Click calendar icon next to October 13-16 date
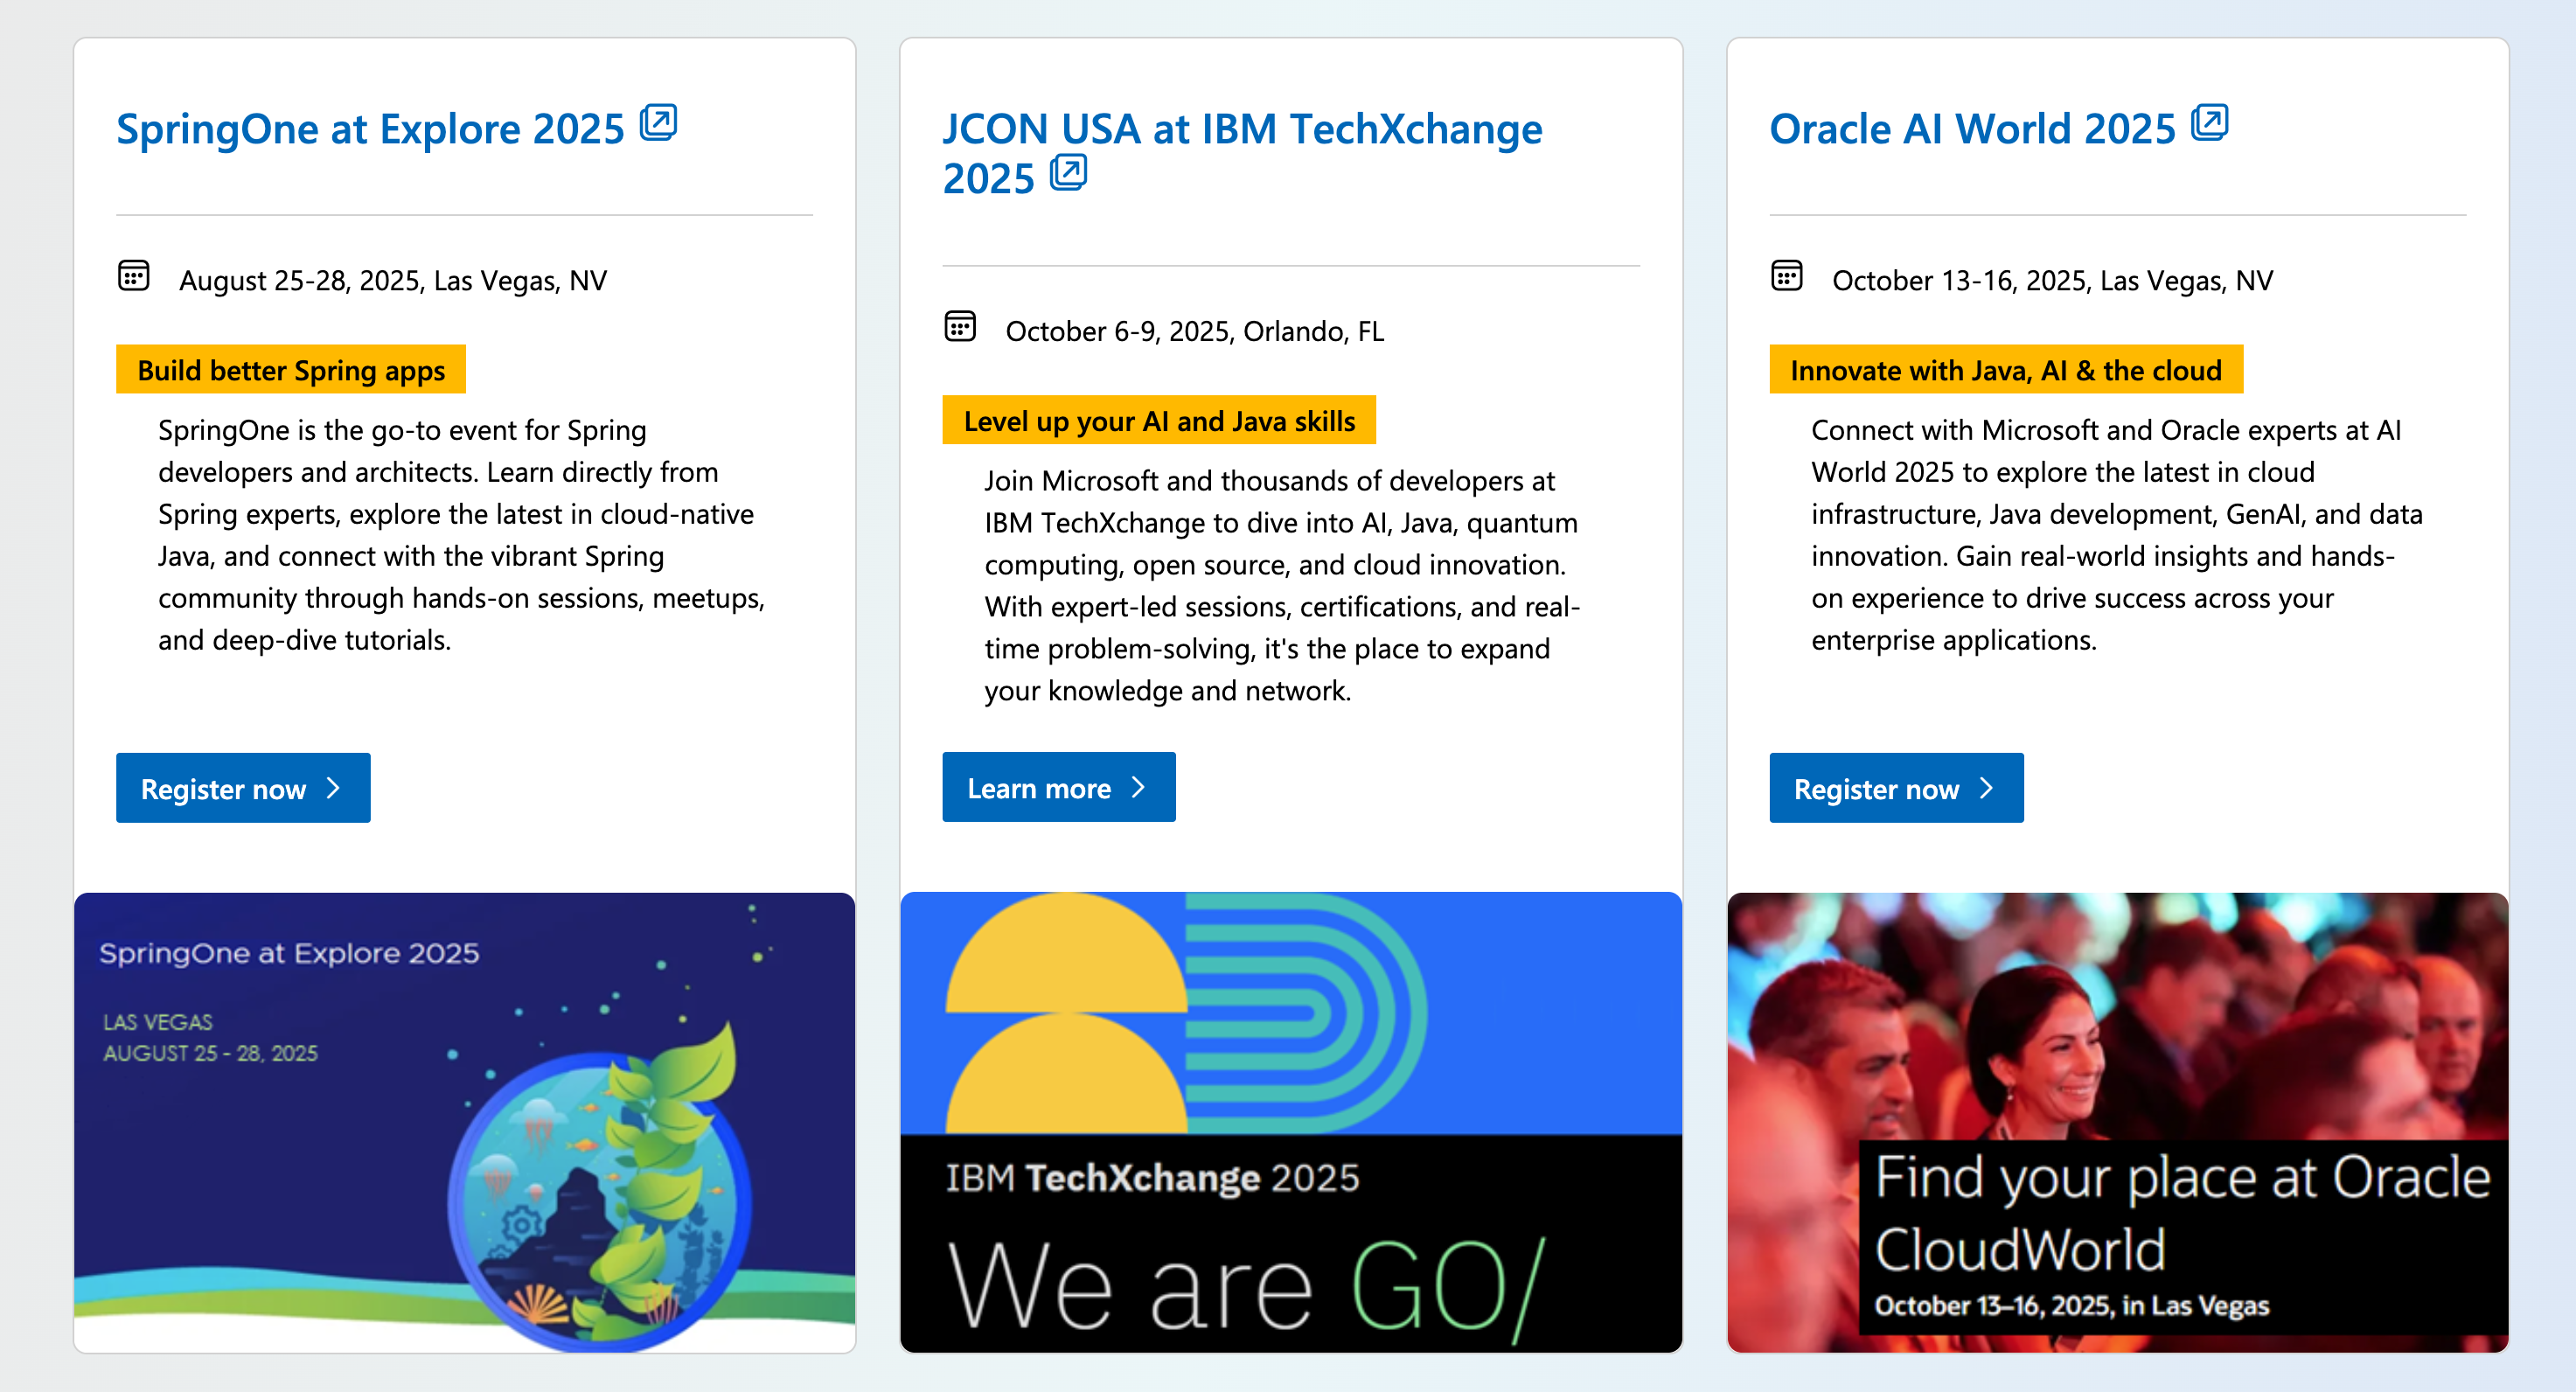This screenshot has height=1392, width=2576. 1786,276
